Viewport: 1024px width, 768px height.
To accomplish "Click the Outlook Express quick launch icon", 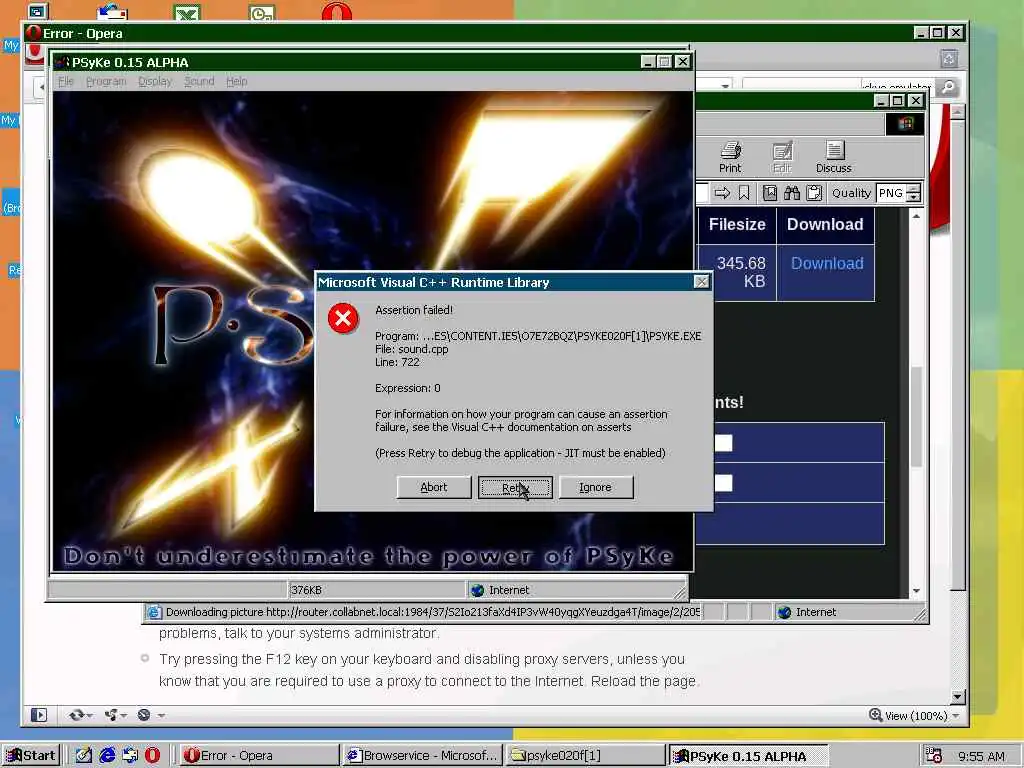I will pyautogui.click(x=130, y=756).
